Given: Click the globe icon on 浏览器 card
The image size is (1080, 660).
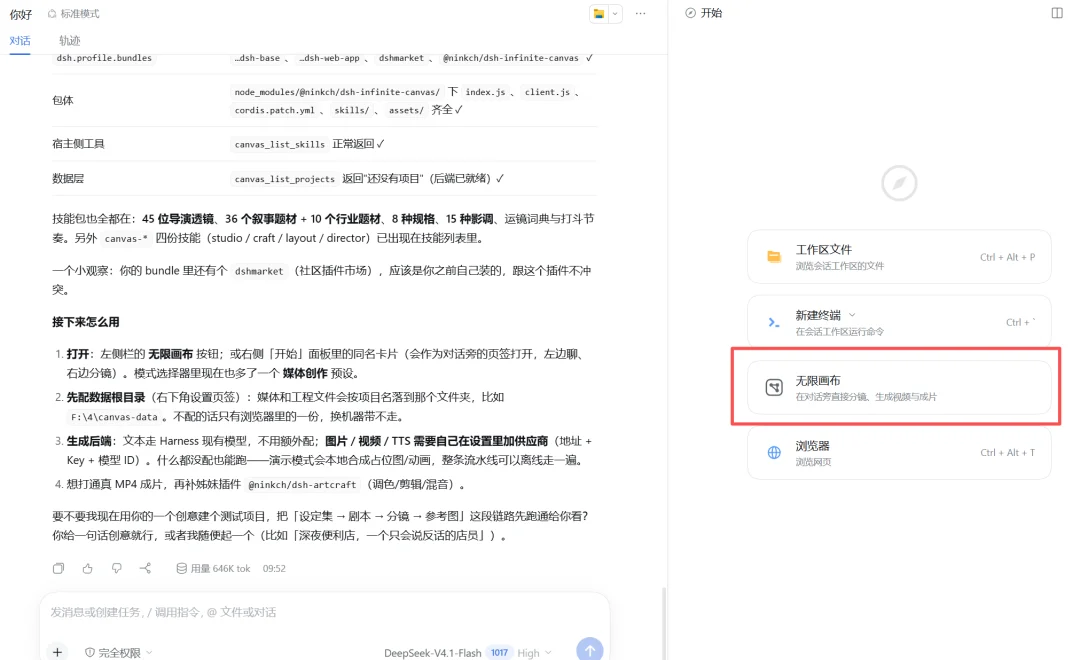Looking at the screenshot, I should (x=774, y=453).
